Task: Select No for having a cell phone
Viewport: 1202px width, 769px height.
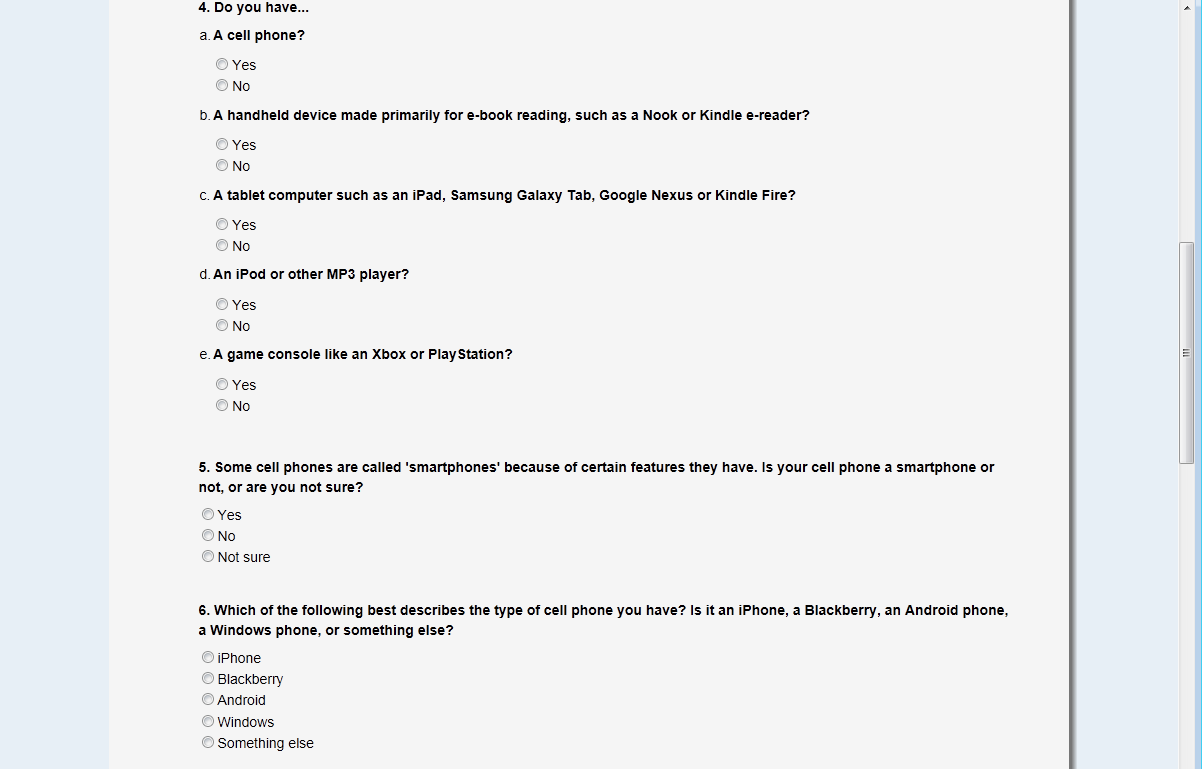Action: 222,85
